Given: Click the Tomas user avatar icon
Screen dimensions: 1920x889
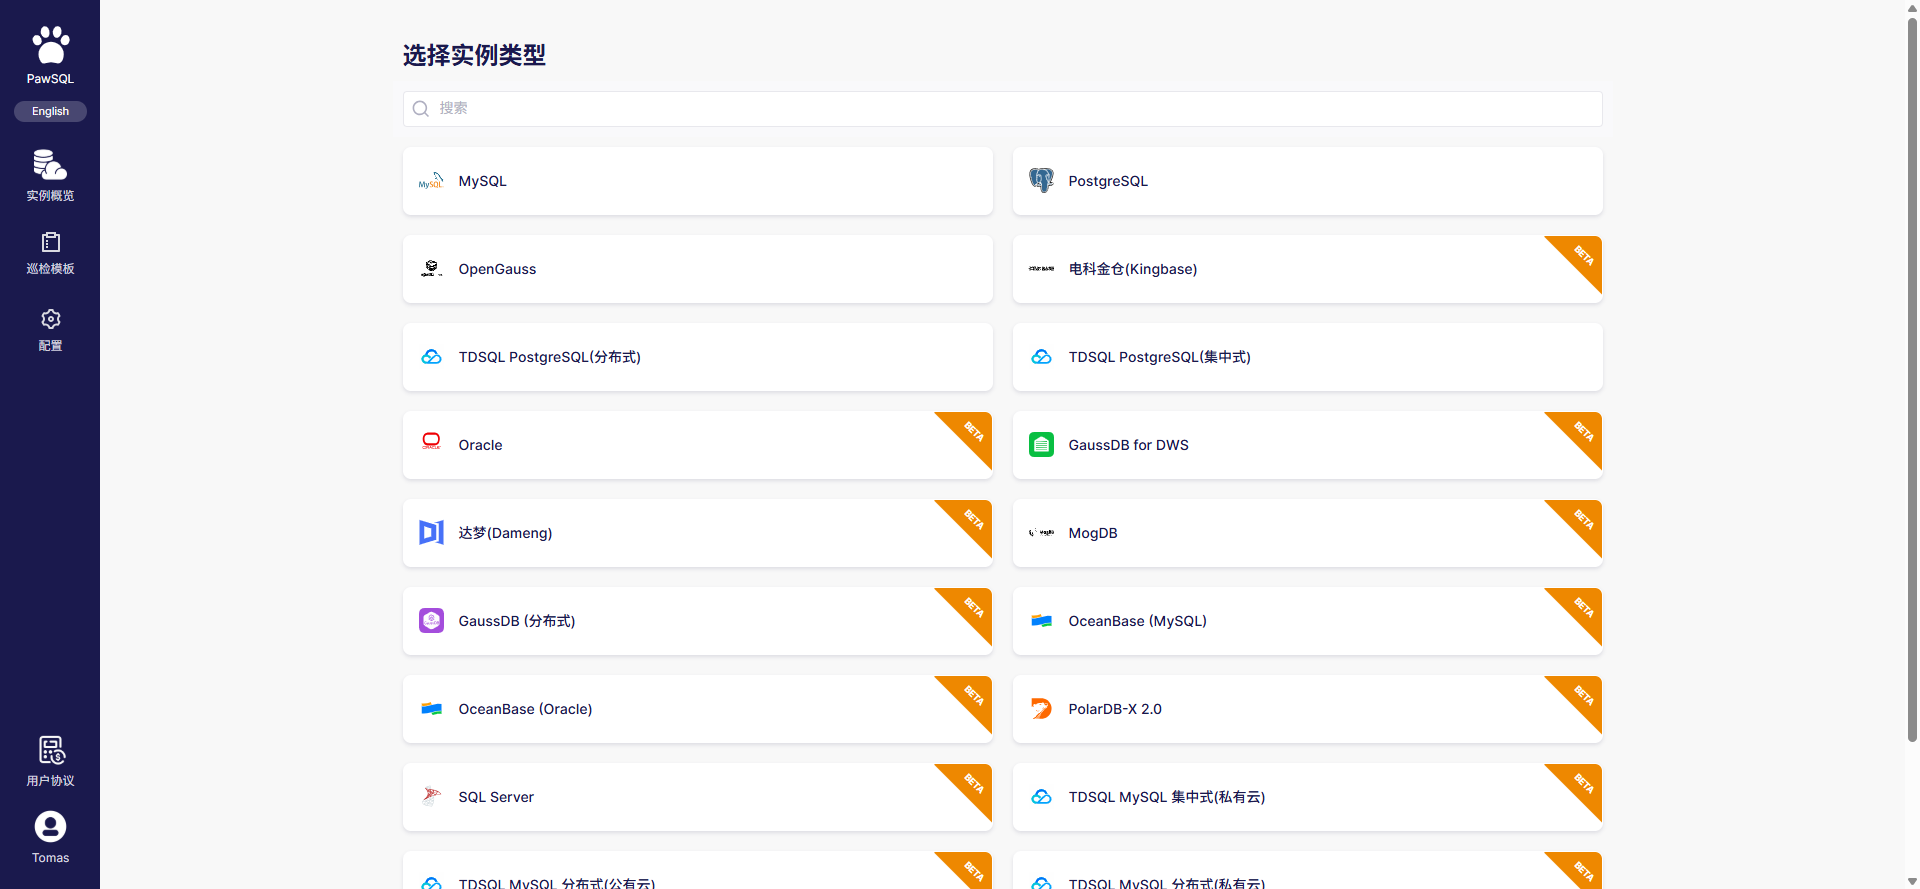Looking at the screenshot, I should (50, 827).
